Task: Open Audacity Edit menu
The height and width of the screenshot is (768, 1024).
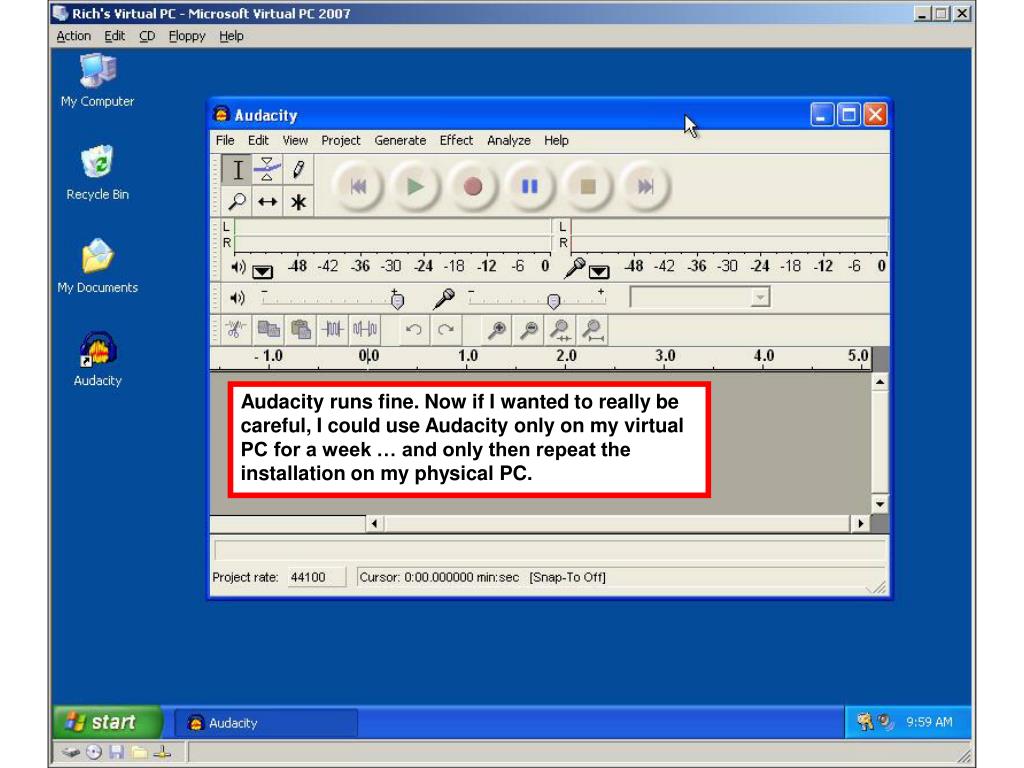Action: coord(258,140)
